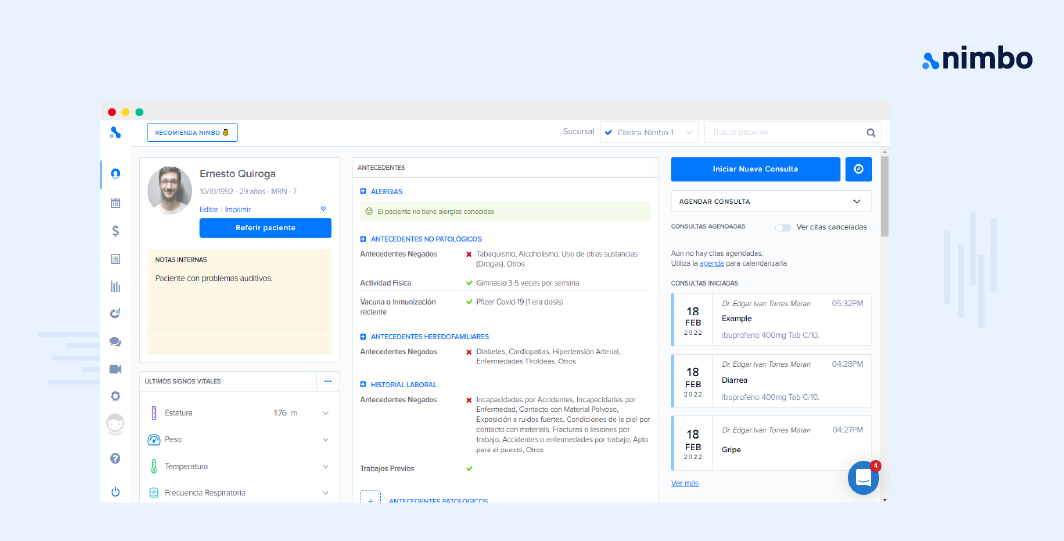The height and width of the screenshot is (541, 1064).
Task: Click the Antecedentes Heredofamiliares heading
Action: [x=430, y=337]
